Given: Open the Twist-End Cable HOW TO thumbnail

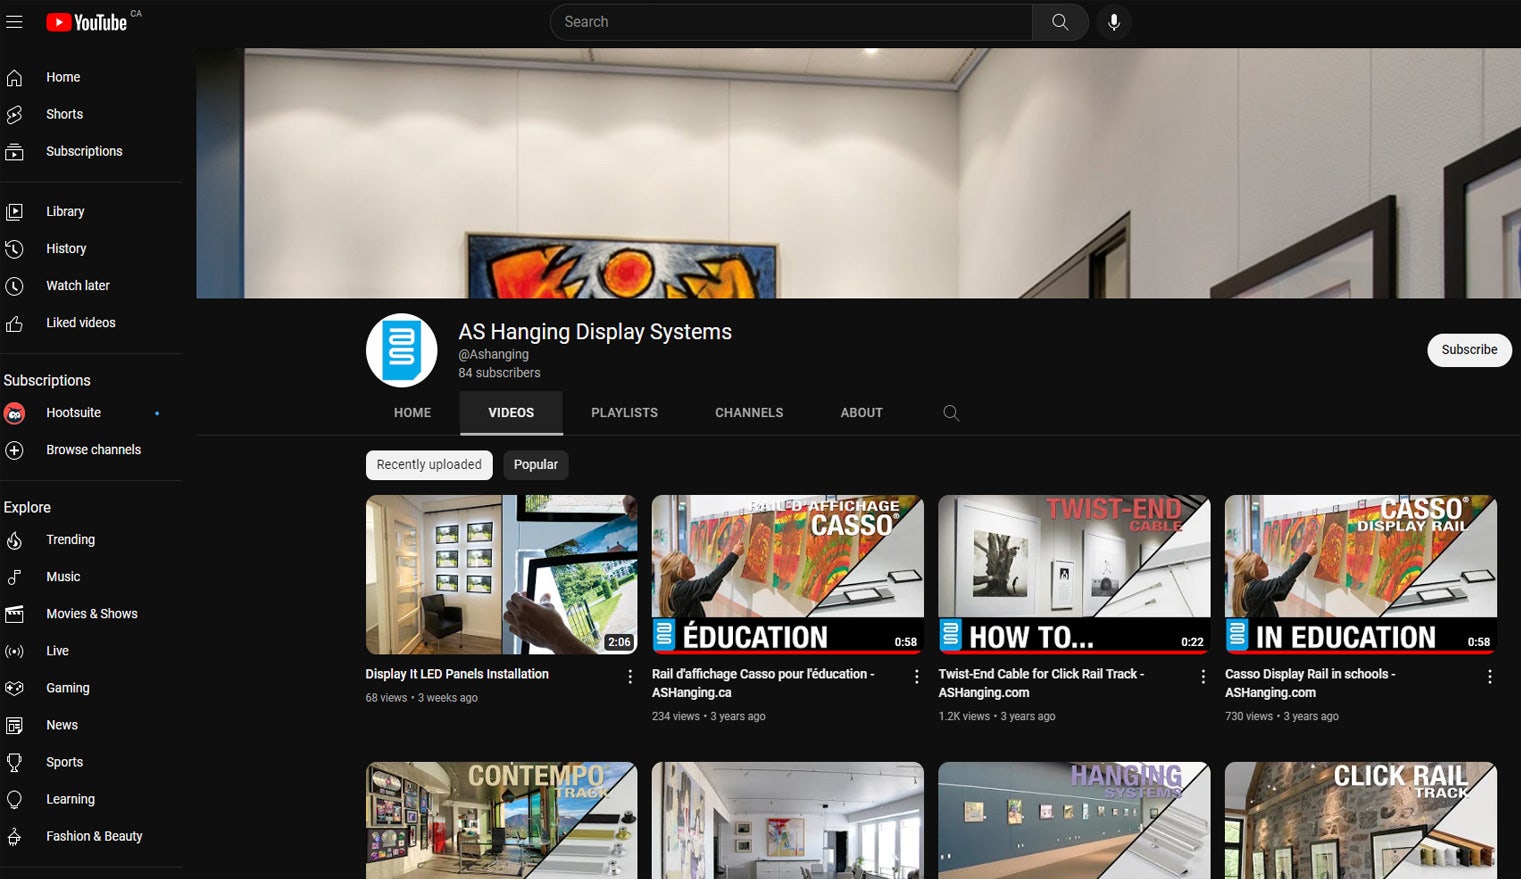Looking at the screenshot, I should click(x=1074, y=575).
